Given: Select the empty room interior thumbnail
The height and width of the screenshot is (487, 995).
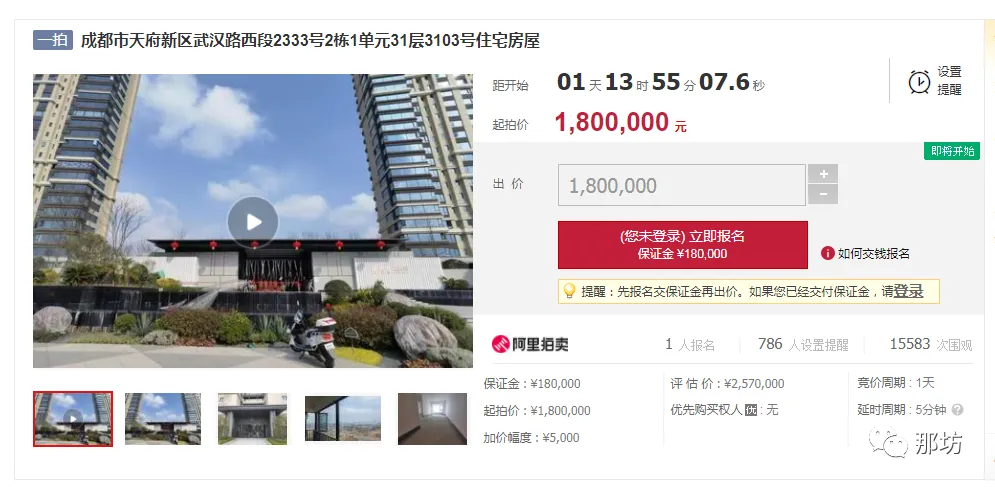Looking at the screenshot, I should (432, 418).
